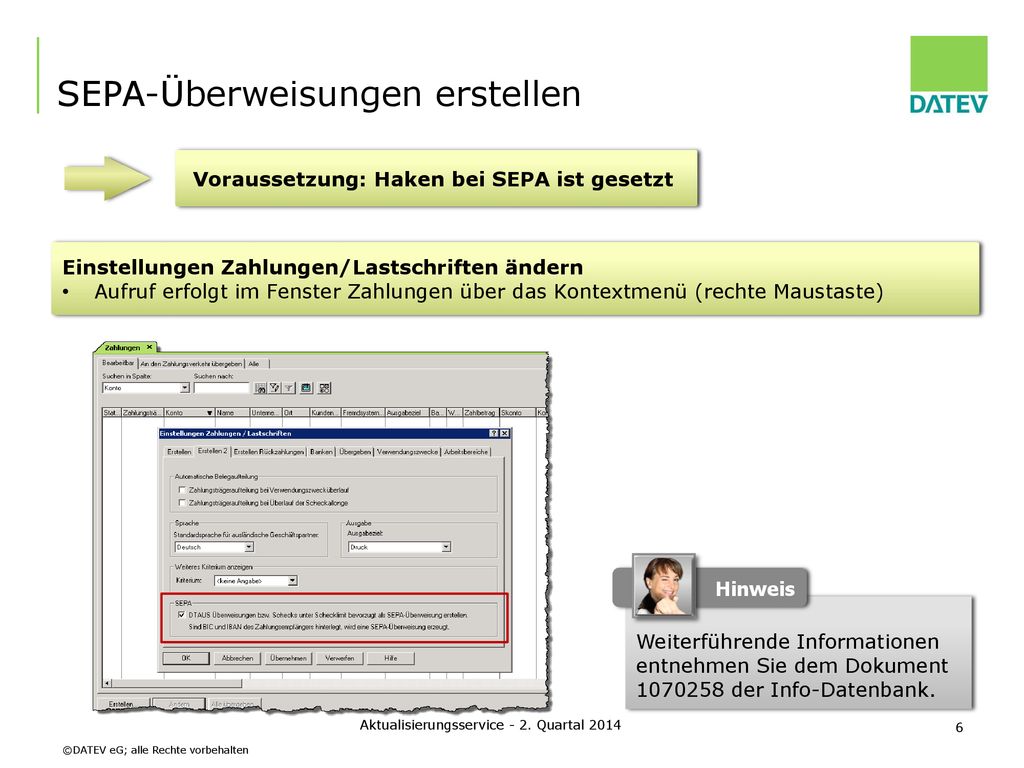This screenshot has height=768, width=1024.
Task: Click the Unterne... column header
Action: pos(266,413)
